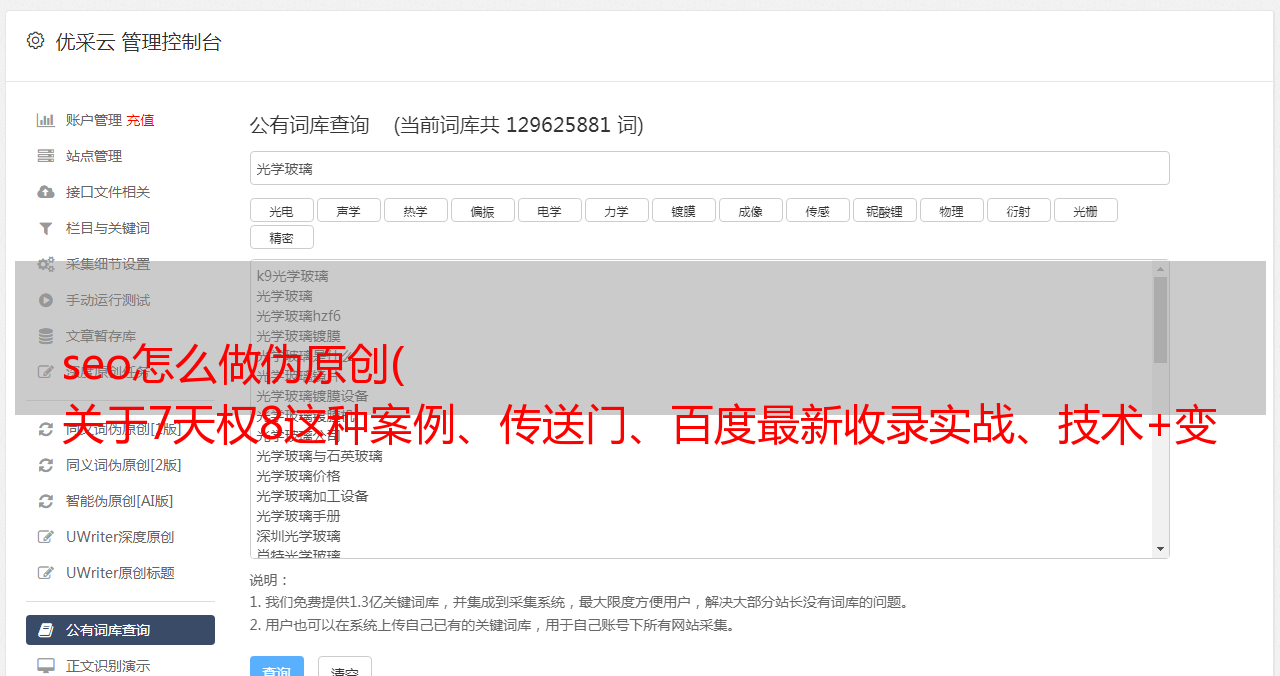The width and height of the screenshot is (1280, 676).
Task: Select 光学玻璃手册 in the results list
Action: [x=298, y=516]
